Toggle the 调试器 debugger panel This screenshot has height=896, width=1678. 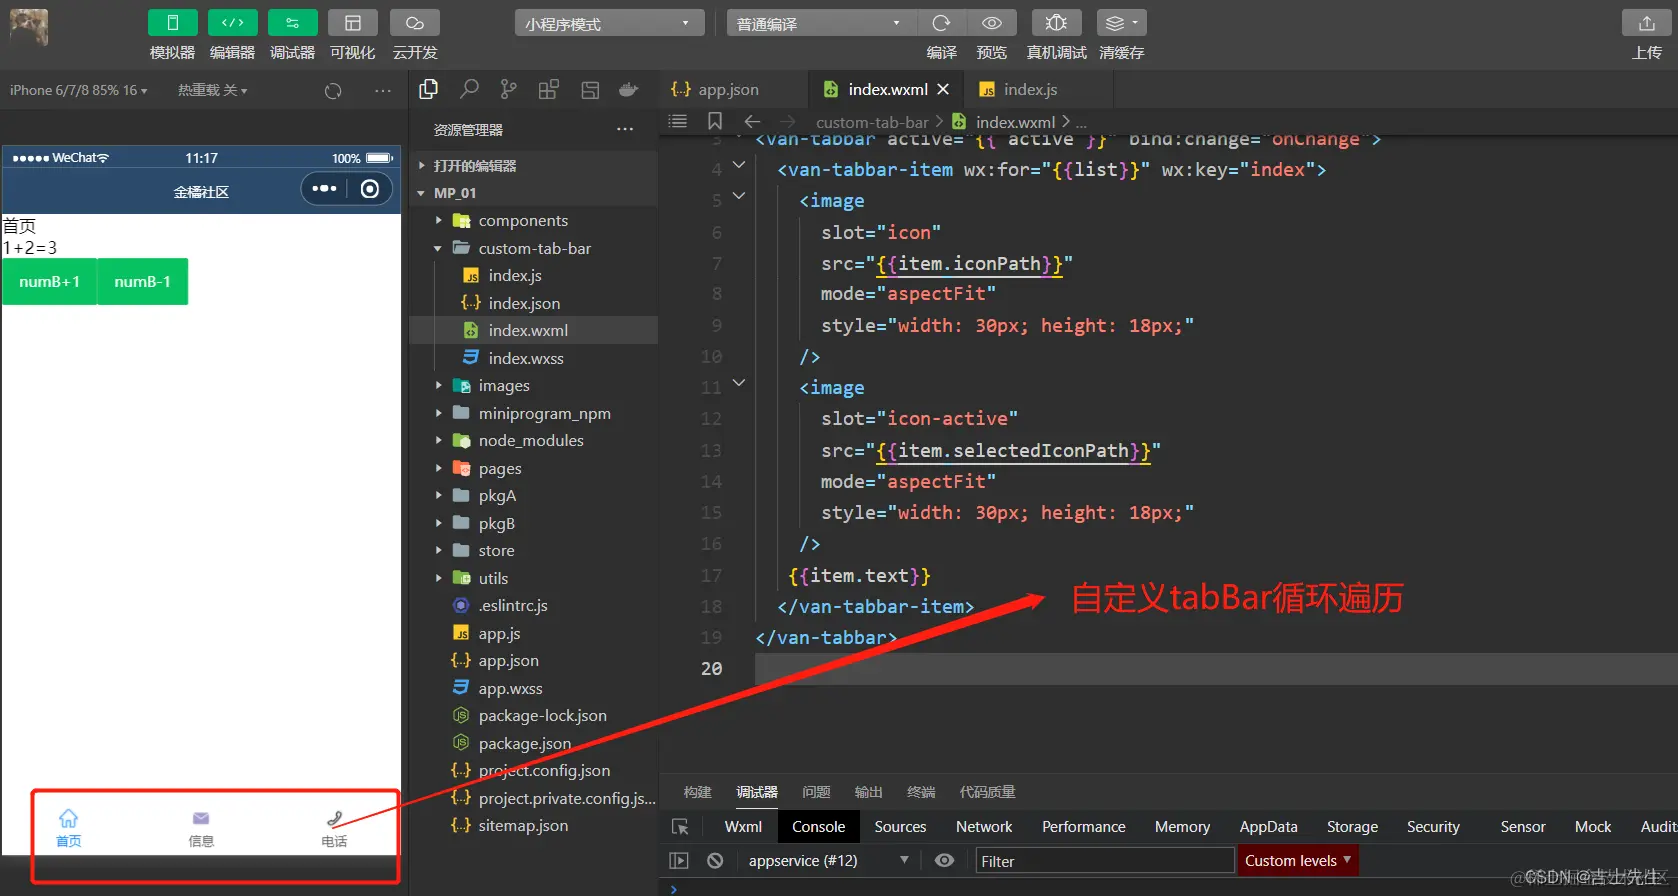(293, 23)
